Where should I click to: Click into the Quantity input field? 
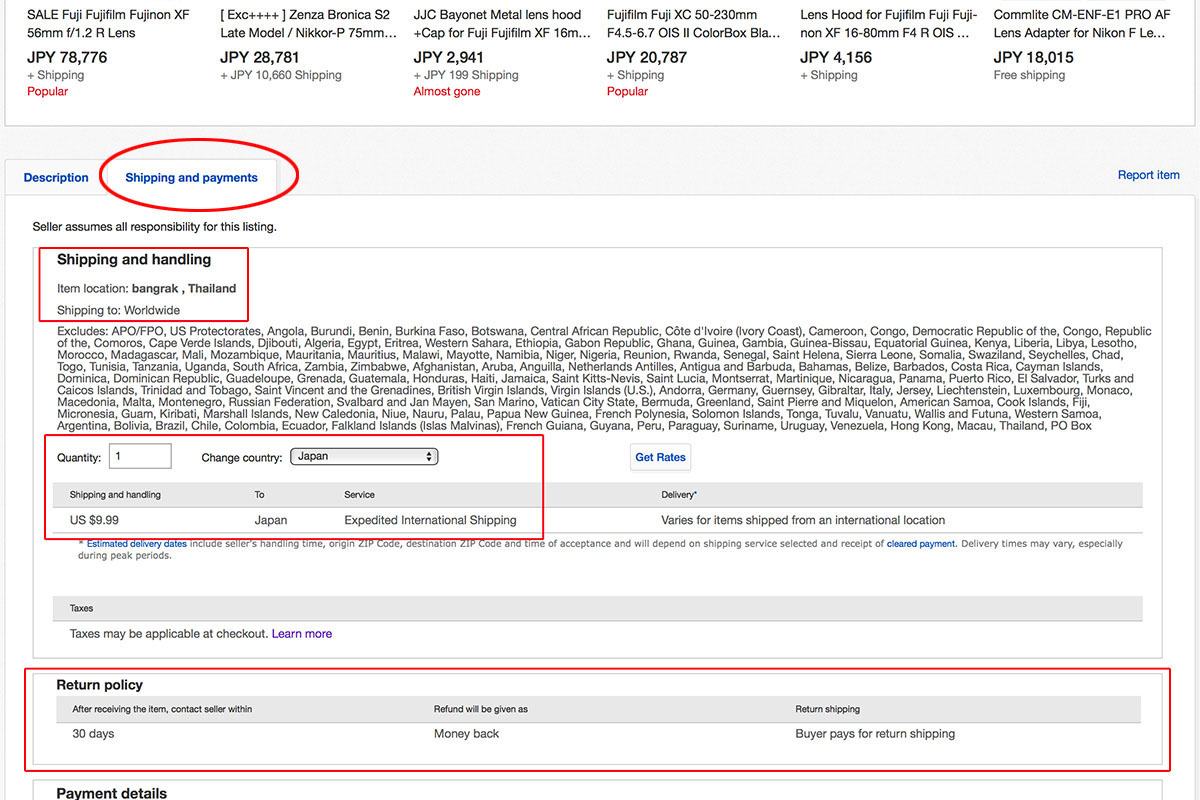tap(140, 457)
